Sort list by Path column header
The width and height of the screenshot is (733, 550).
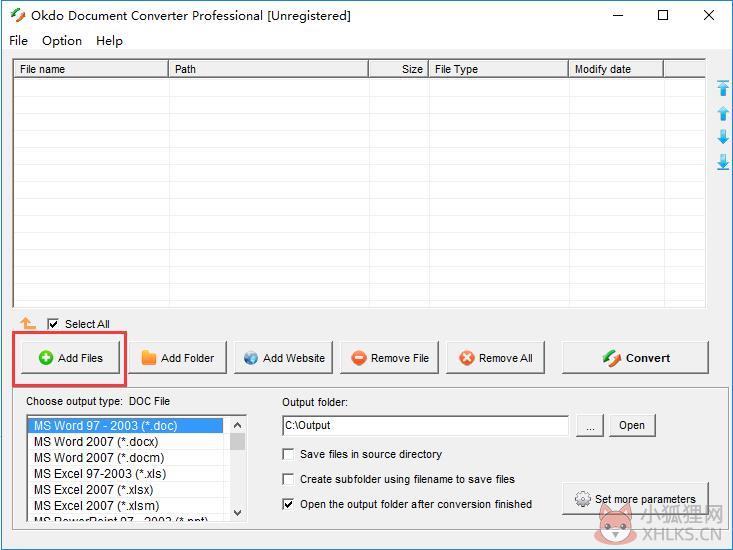coord(268,69)
